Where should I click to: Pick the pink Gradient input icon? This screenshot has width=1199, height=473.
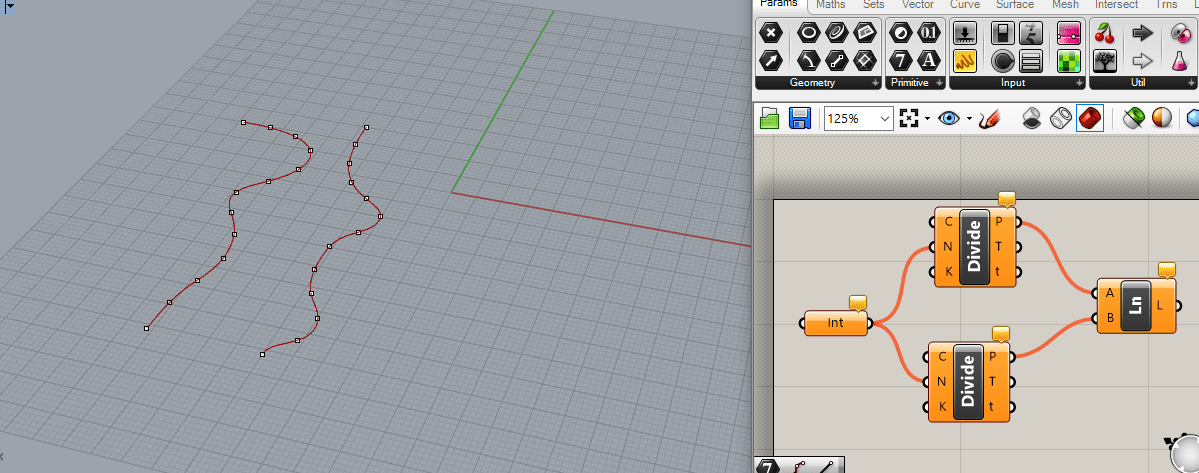point(1069,33)
